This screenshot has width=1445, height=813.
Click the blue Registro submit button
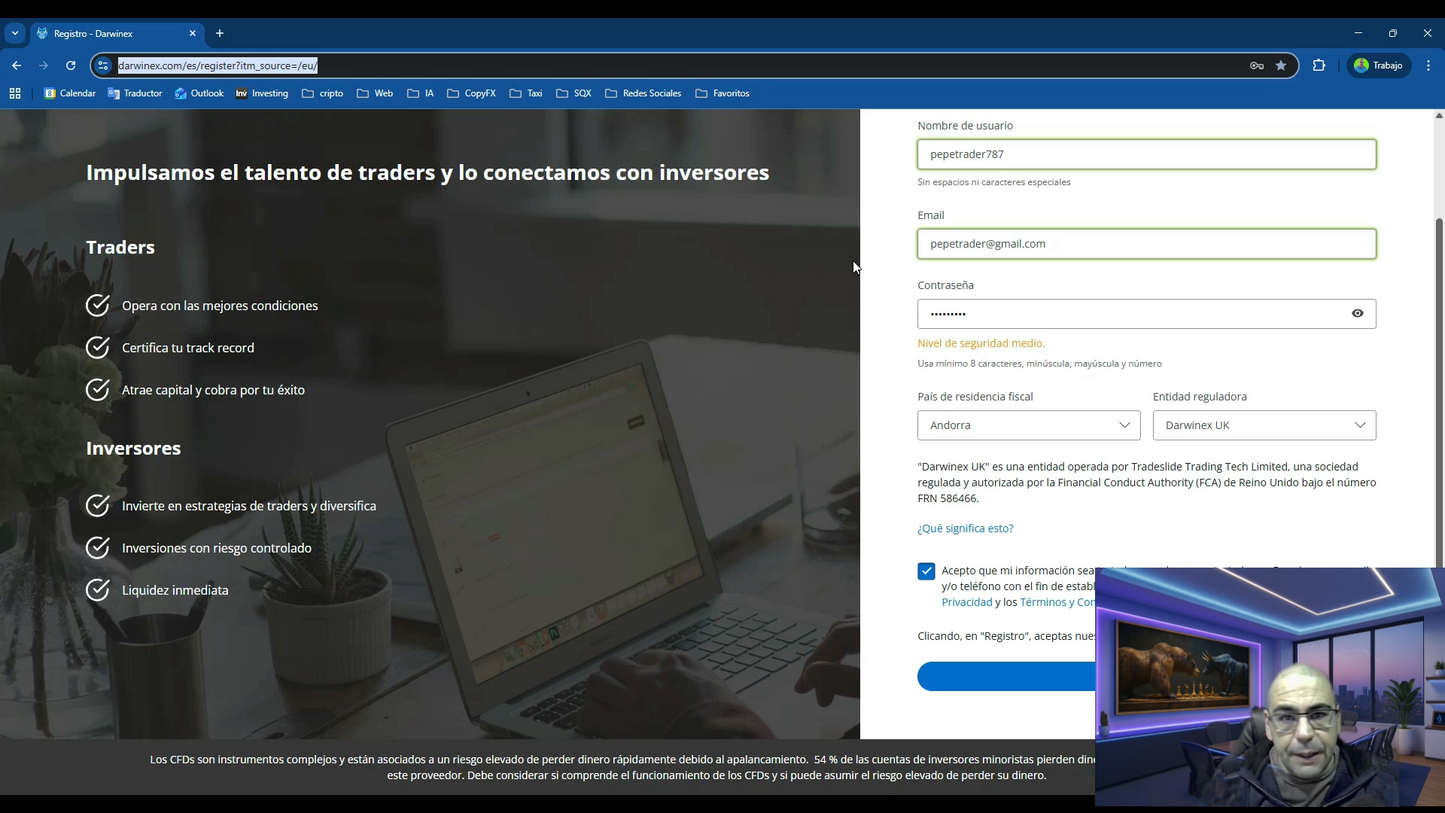point(1006,676)
